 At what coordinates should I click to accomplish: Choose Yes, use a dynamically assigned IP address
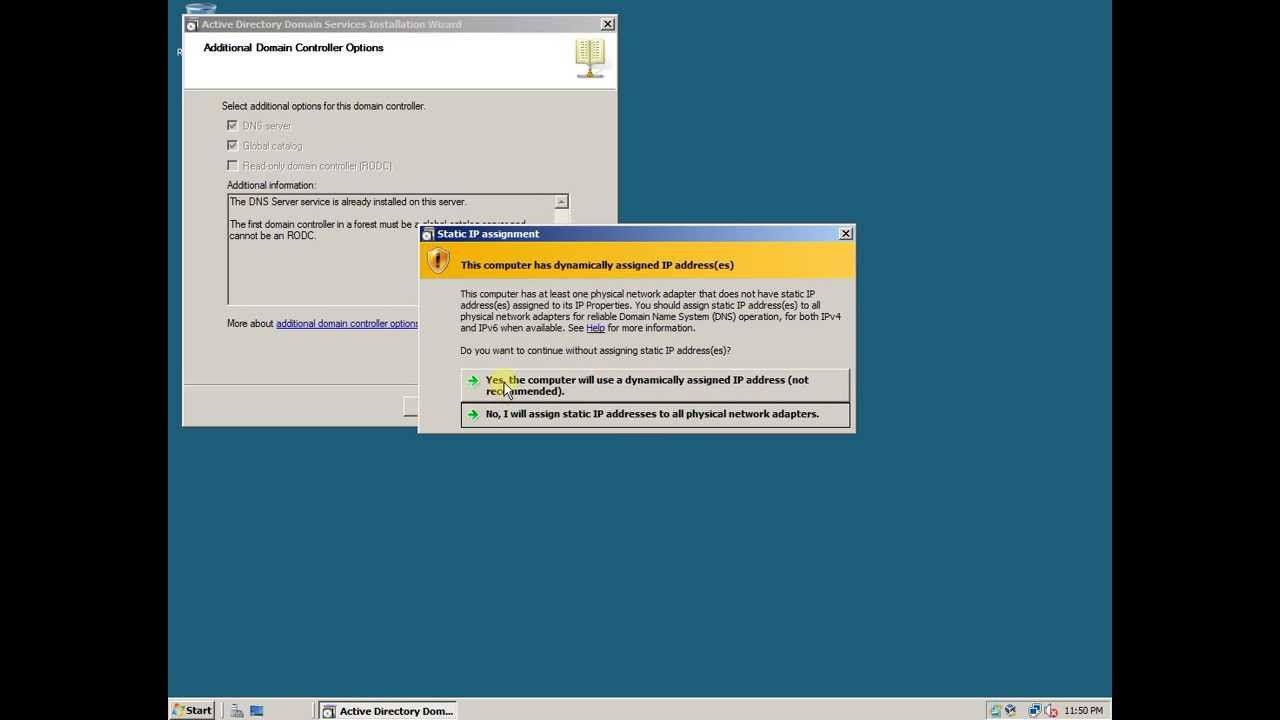[x=655, y=385]
